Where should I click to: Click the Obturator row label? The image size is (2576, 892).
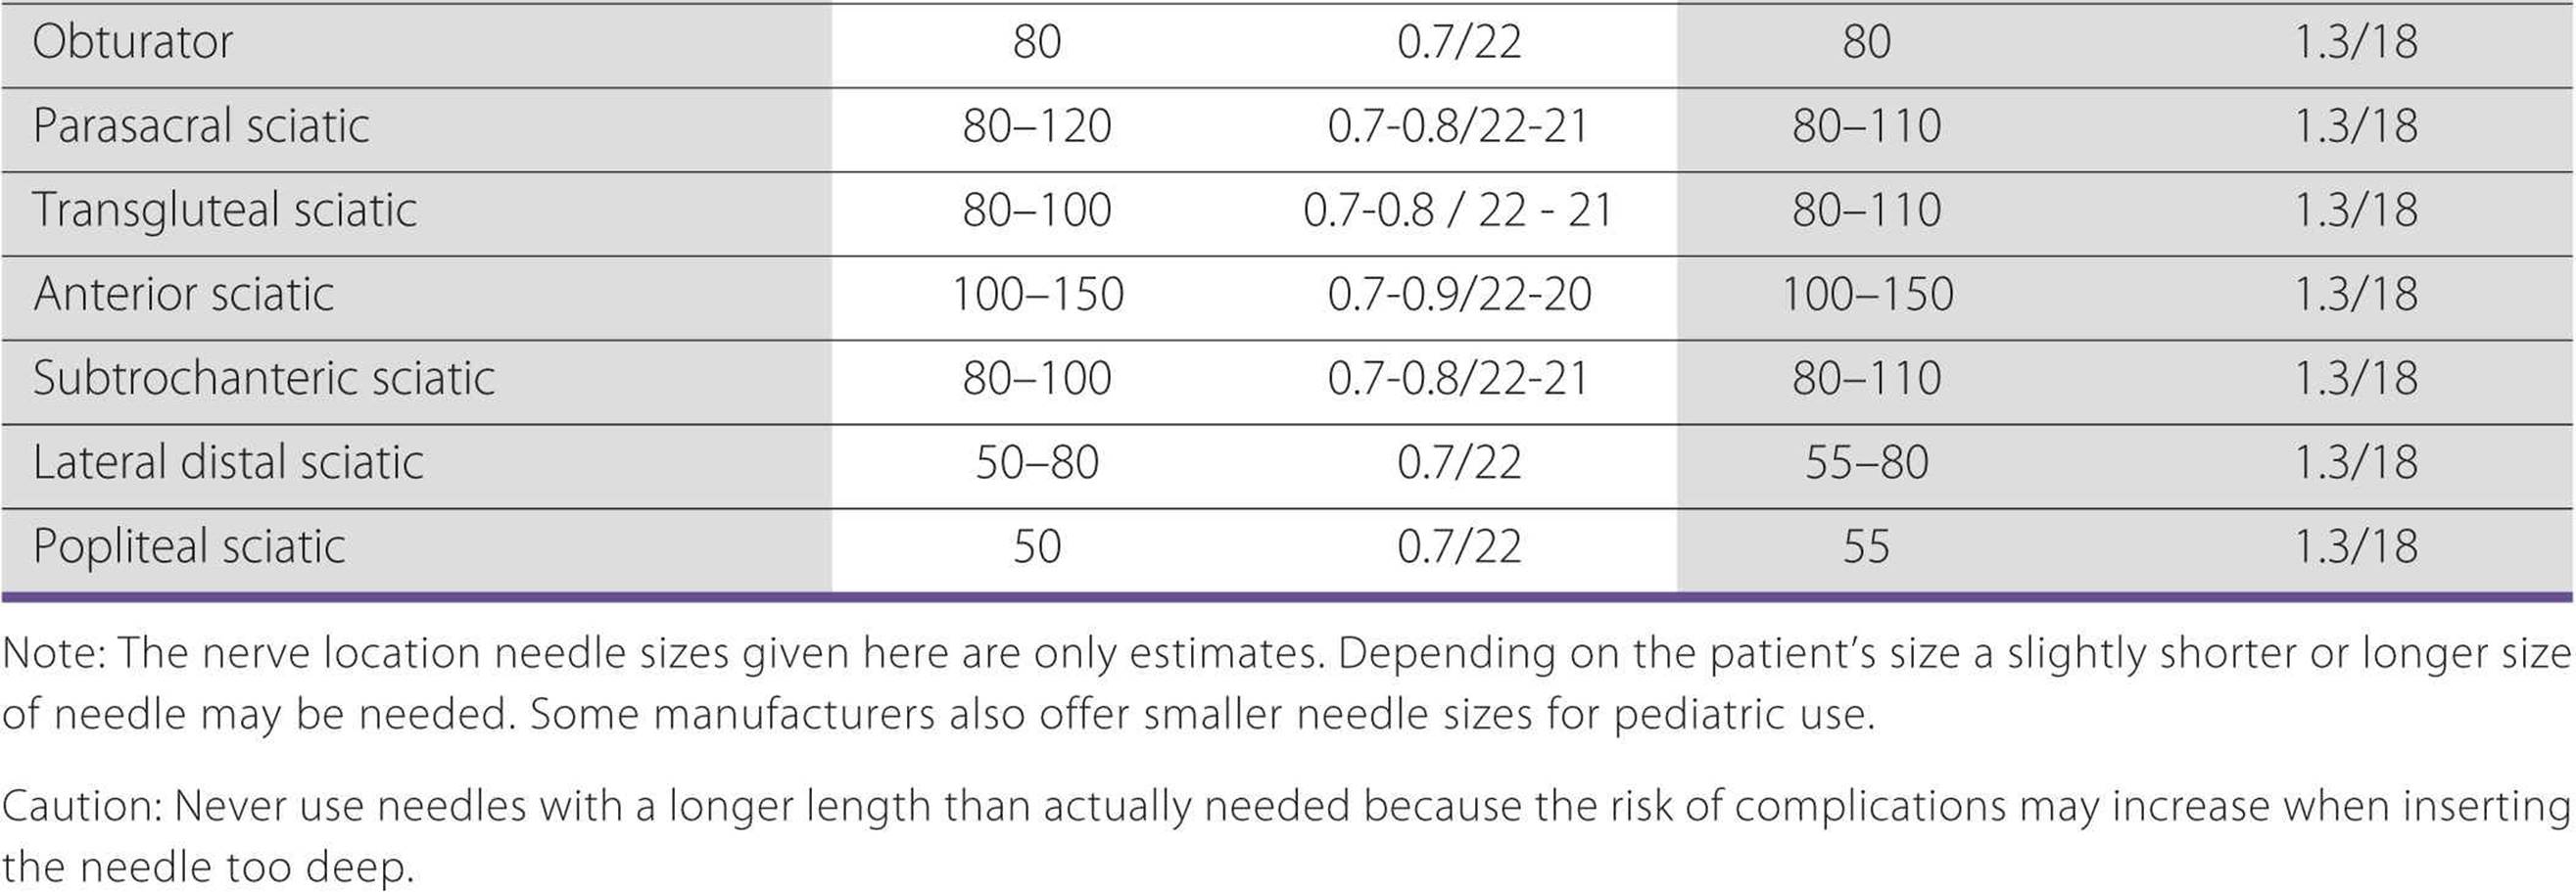point(132,42)
